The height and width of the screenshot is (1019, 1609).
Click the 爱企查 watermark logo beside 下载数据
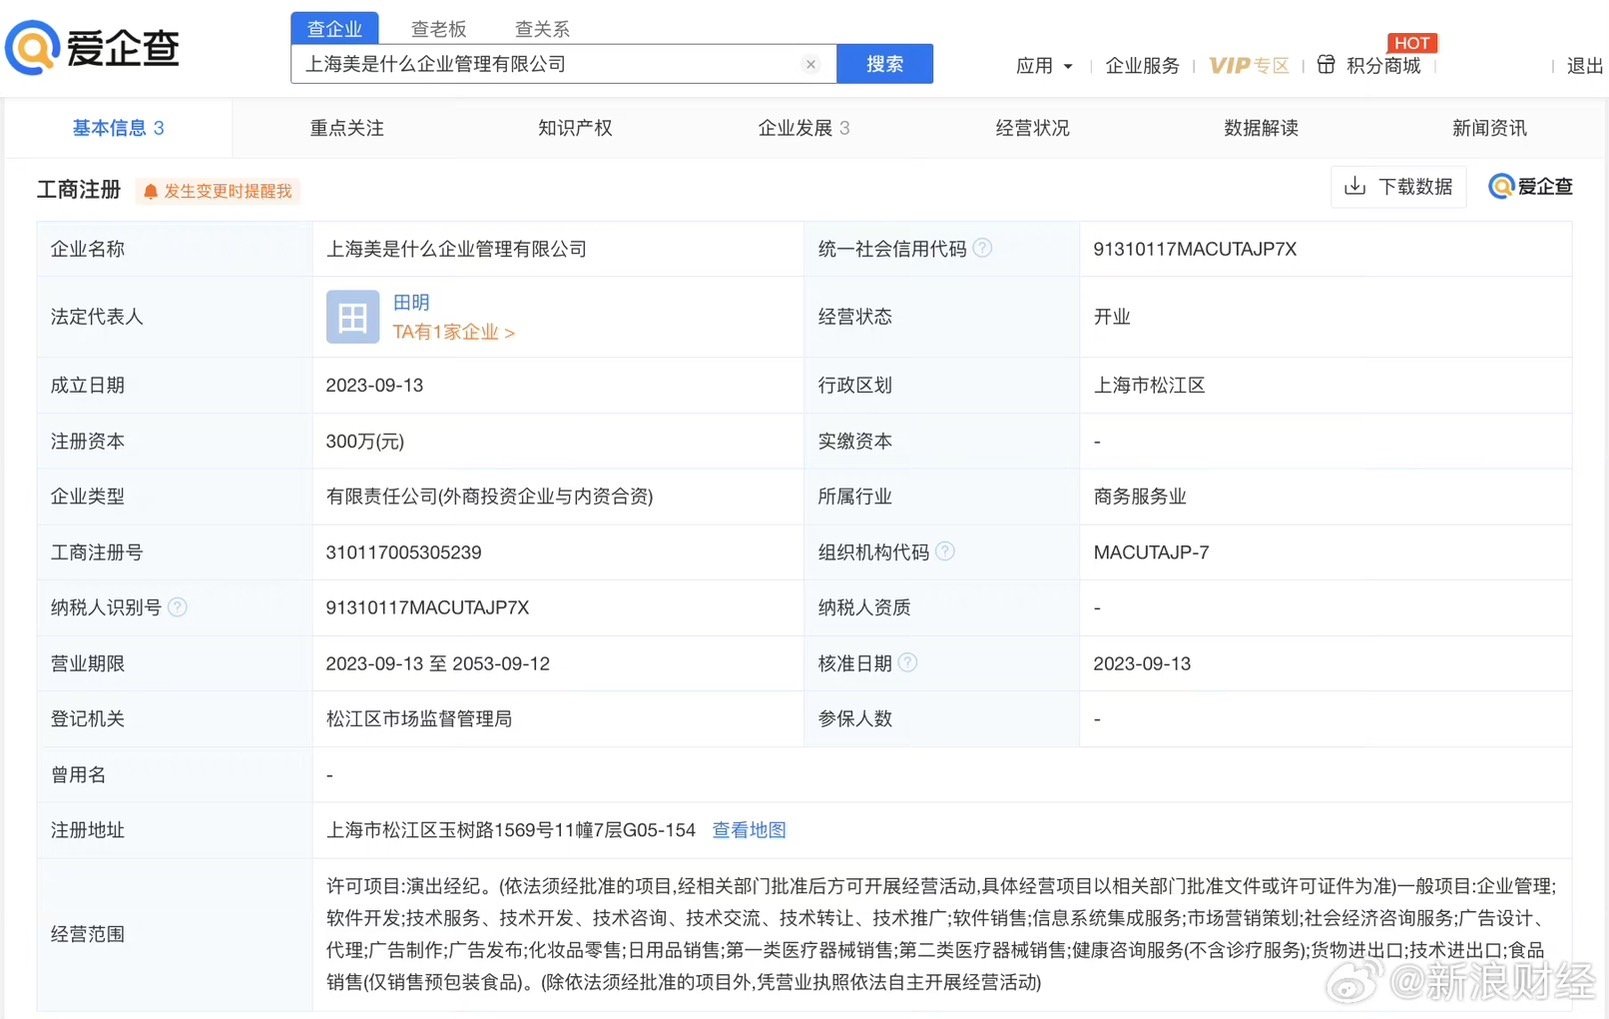1530,187
